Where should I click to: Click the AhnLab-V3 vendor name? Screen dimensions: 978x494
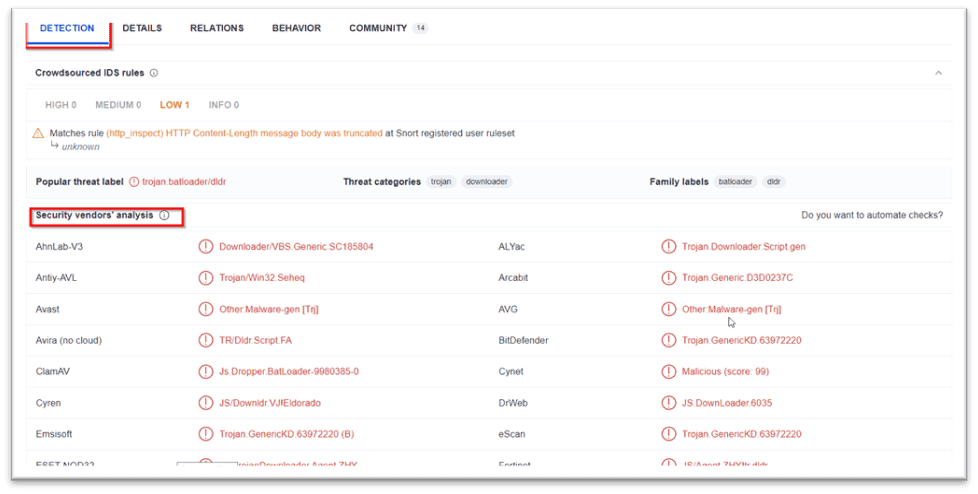pyautogui.click(x=59, y=246)
